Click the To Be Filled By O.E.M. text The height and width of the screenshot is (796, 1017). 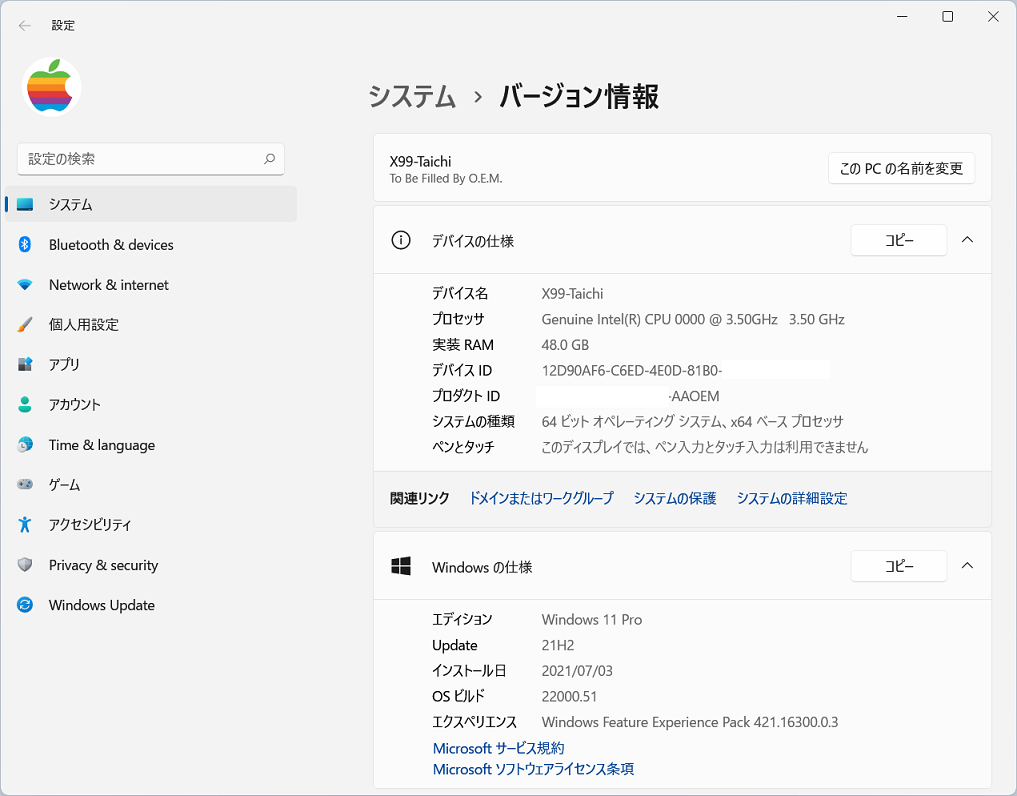[446, 178]
